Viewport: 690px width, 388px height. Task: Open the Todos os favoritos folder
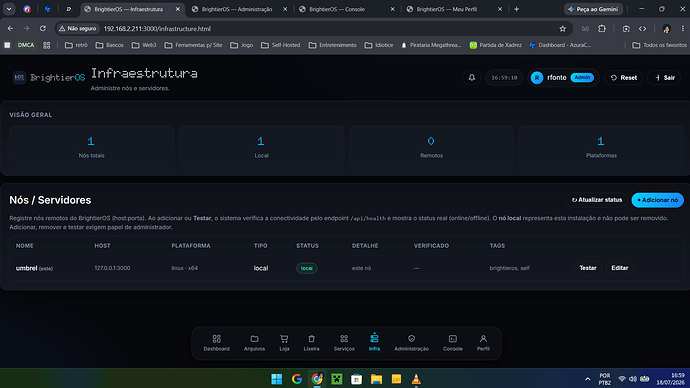point(659,45)
